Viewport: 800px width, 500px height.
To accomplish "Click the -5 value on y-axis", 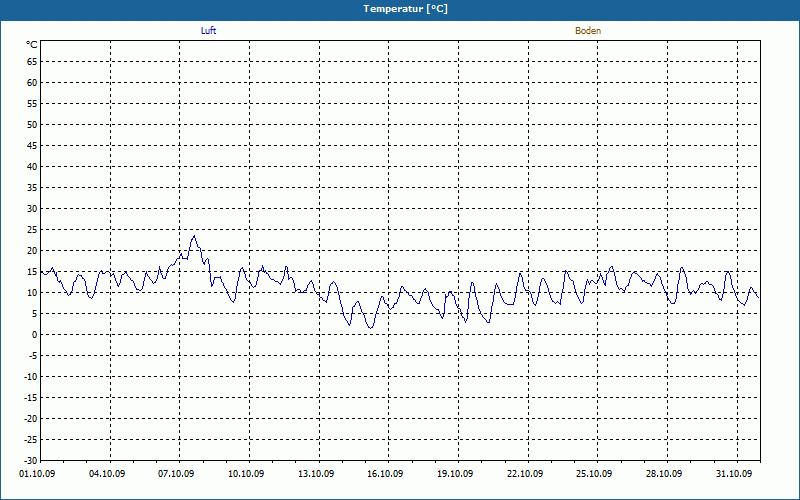I will click(33, 356).
